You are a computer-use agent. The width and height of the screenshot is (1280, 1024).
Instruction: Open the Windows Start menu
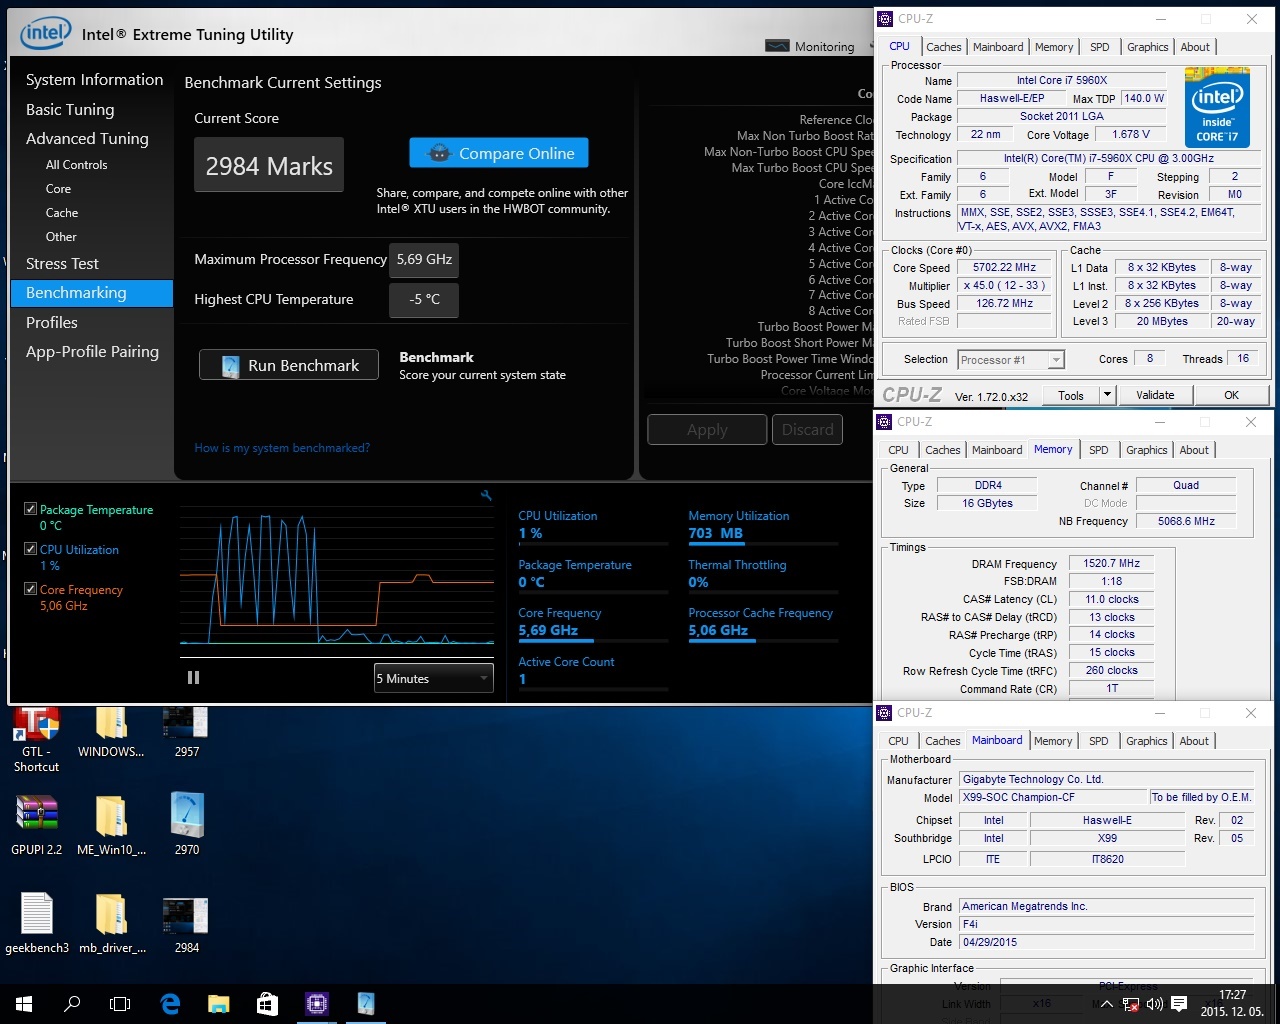click(24, 1004)
